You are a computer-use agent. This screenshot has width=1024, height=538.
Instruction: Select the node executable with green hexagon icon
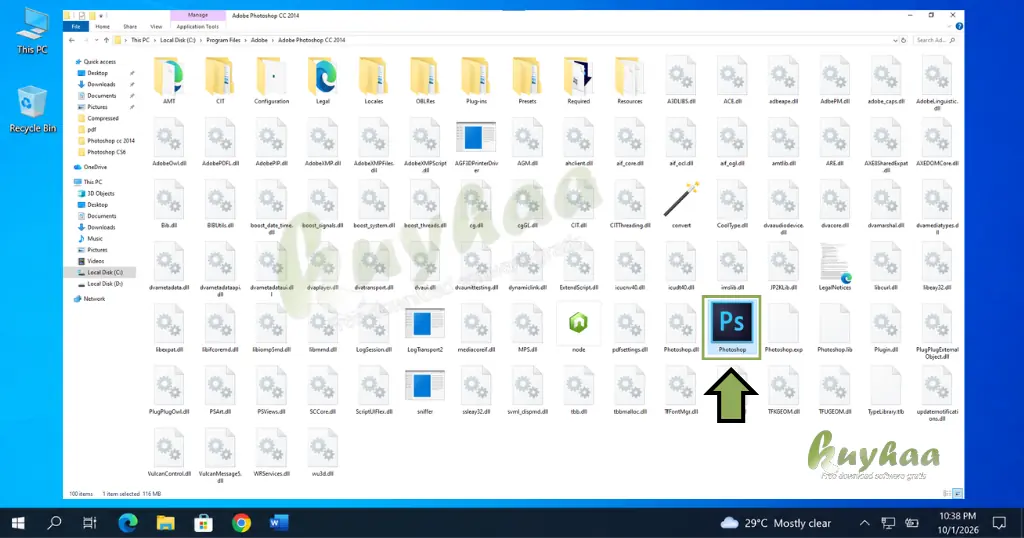[579, 329]
